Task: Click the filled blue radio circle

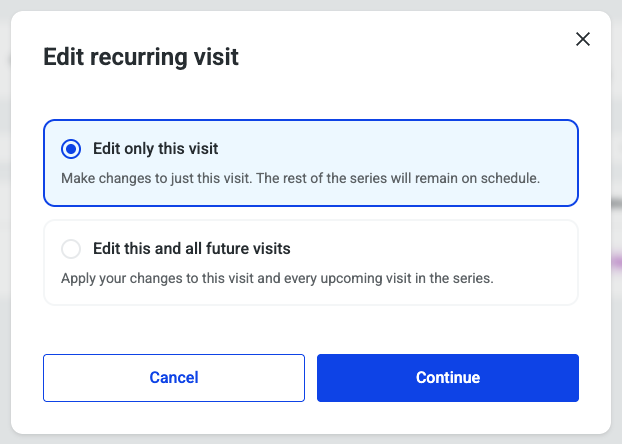Action: pyautogui.click(x=71, y=149)
